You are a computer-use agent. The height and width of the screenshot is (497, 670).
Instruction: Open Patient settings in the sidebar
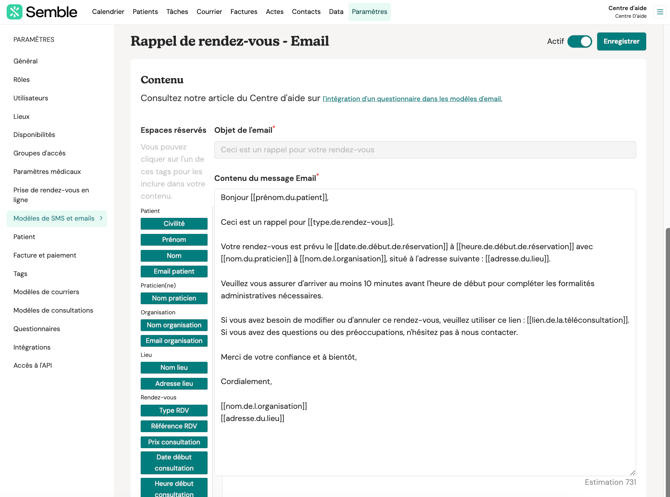(x=24, y=237)
